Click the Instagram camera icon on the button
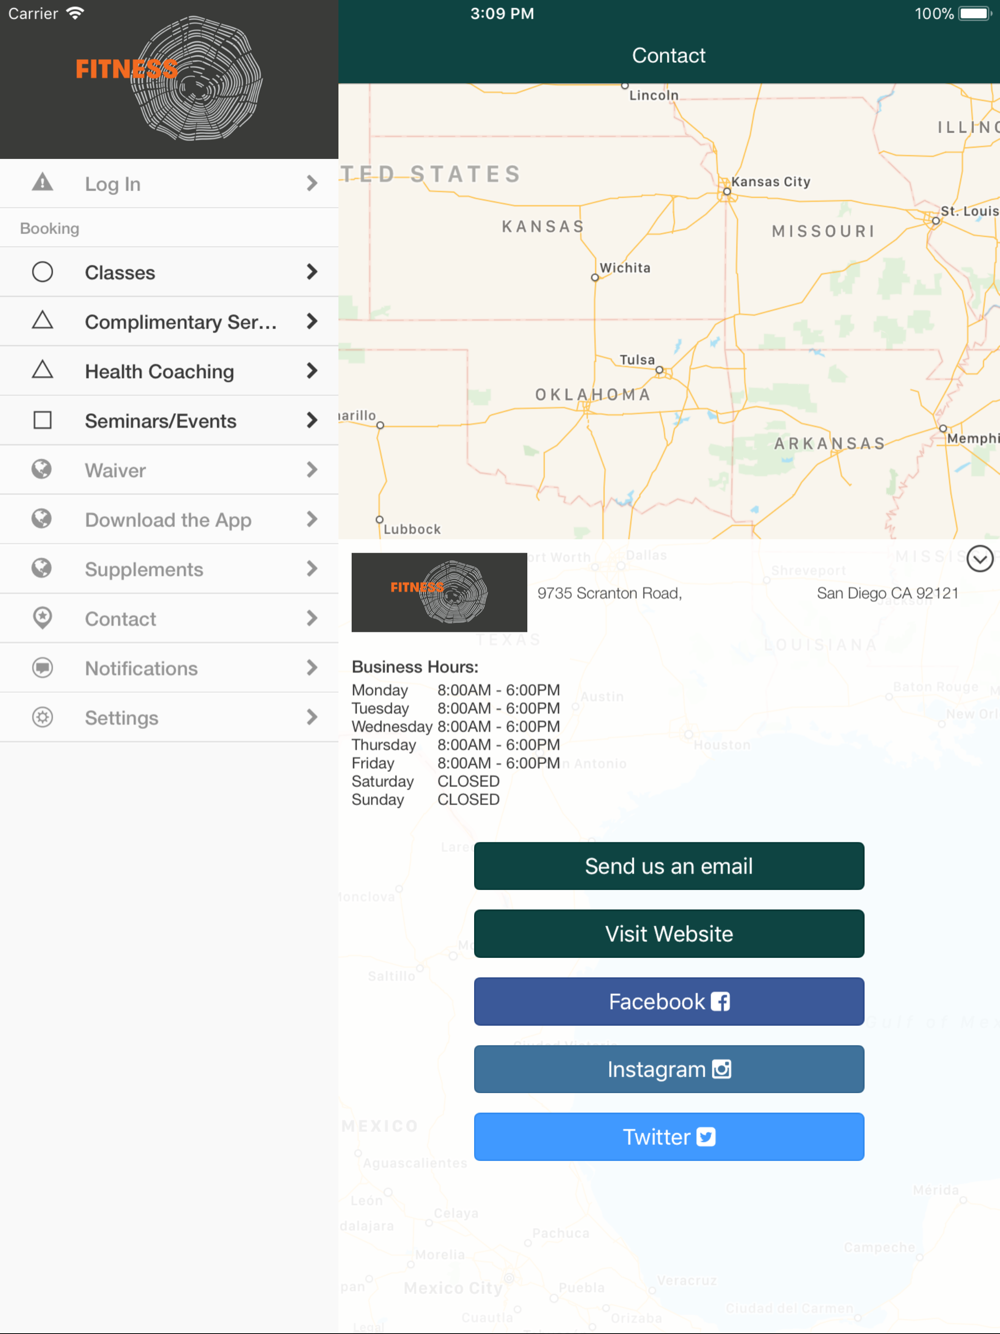The width and height of the screenshot is (1000, 1334). point(722,1069)
